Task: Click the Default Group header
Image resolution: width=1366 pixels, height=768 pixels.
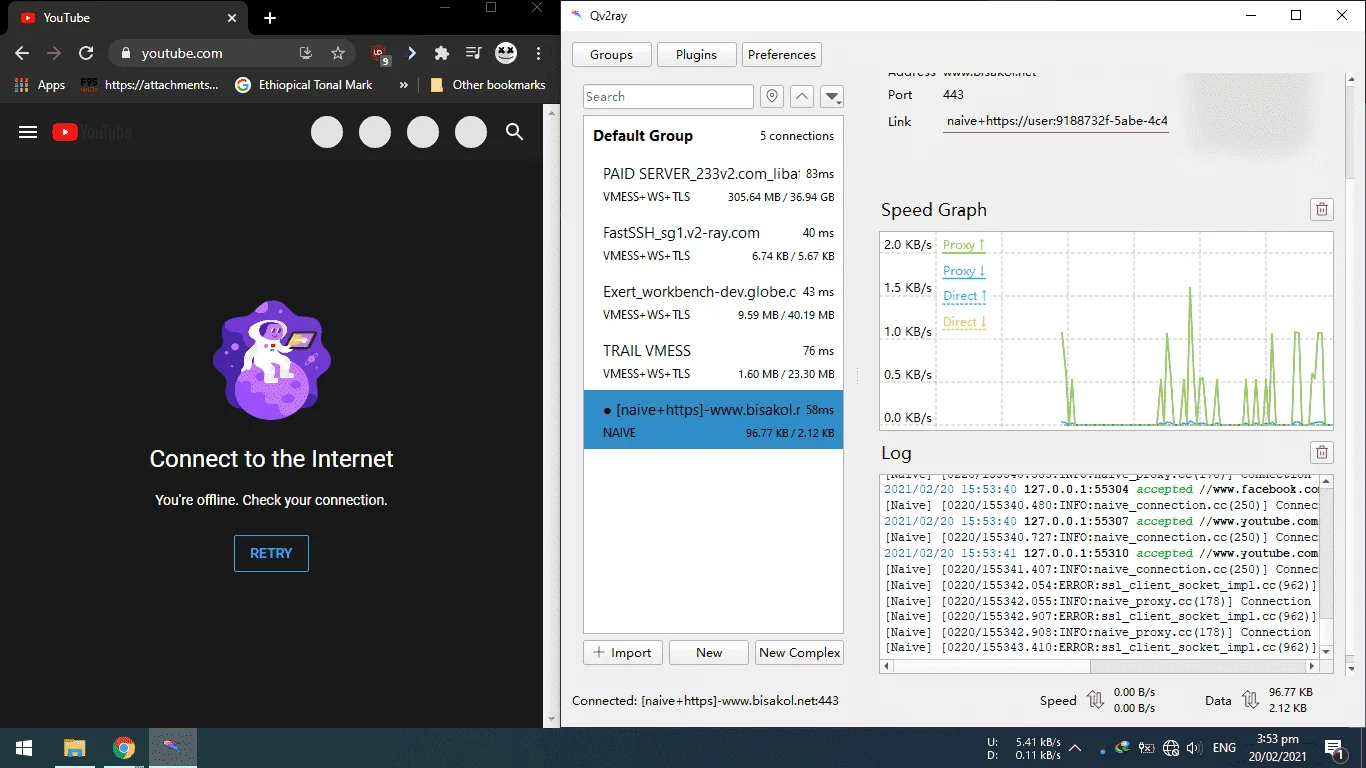Action: tap(713, 136)
